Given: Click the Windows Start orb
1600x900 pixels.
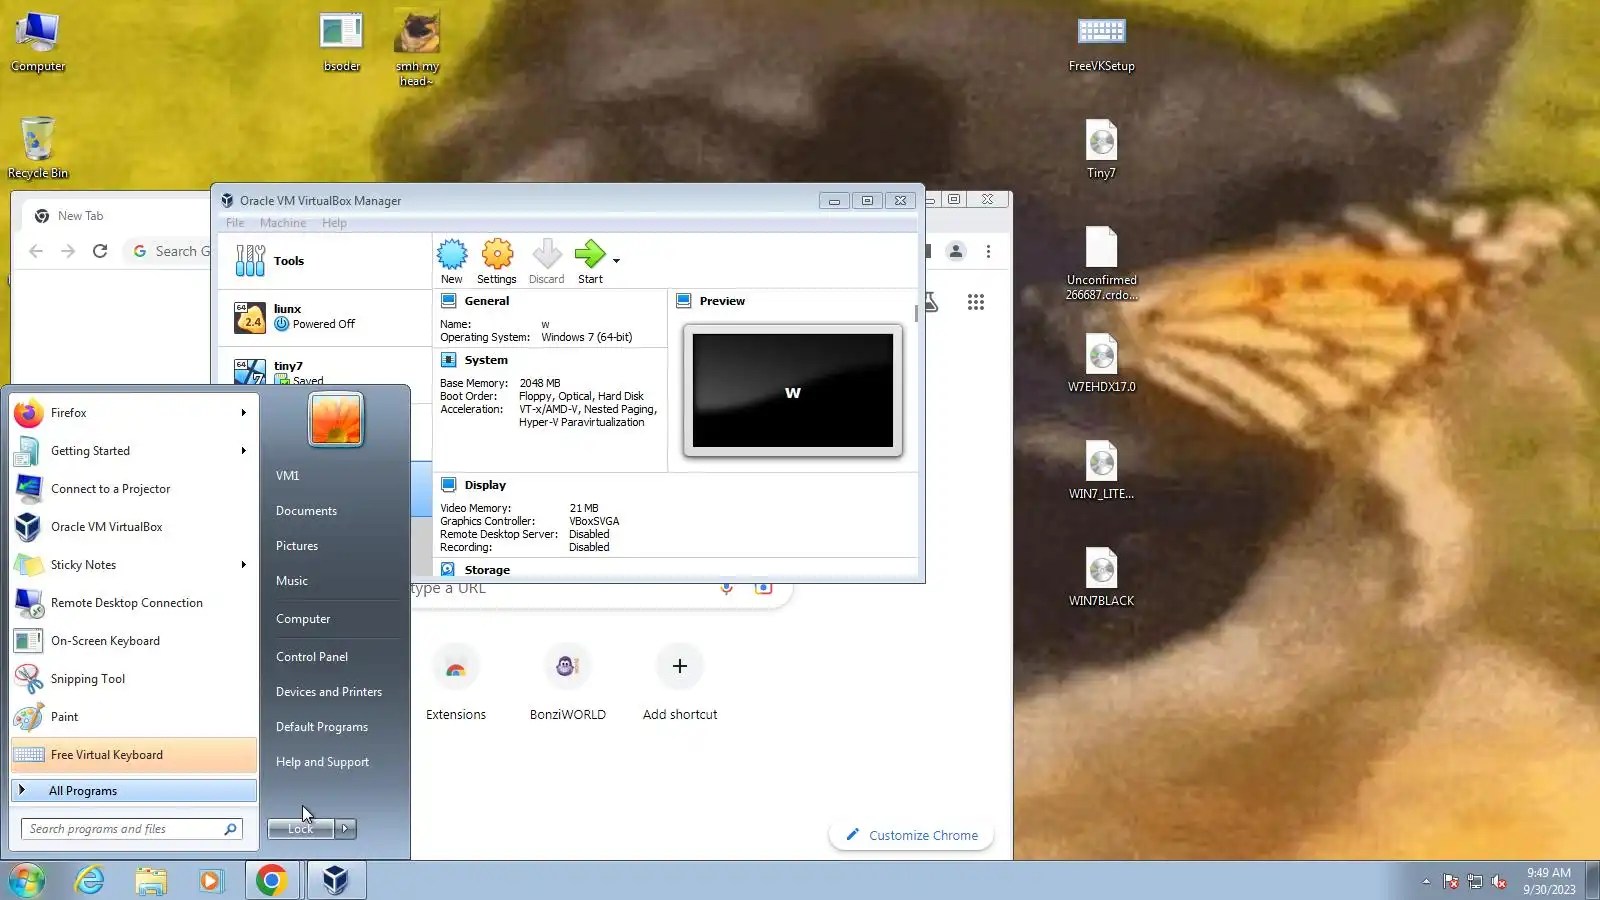Looking at the screenshot, I should click(x=27, y=880).
